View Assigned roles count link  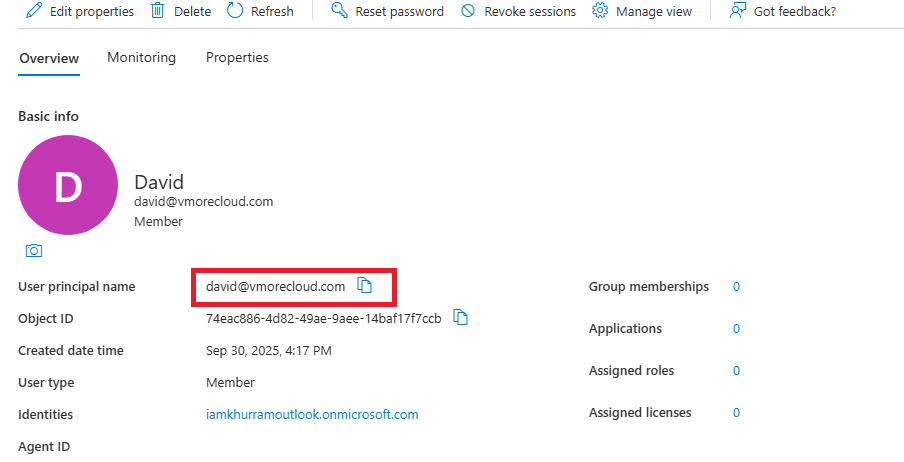pyautogui.click(x=736, y=370)
